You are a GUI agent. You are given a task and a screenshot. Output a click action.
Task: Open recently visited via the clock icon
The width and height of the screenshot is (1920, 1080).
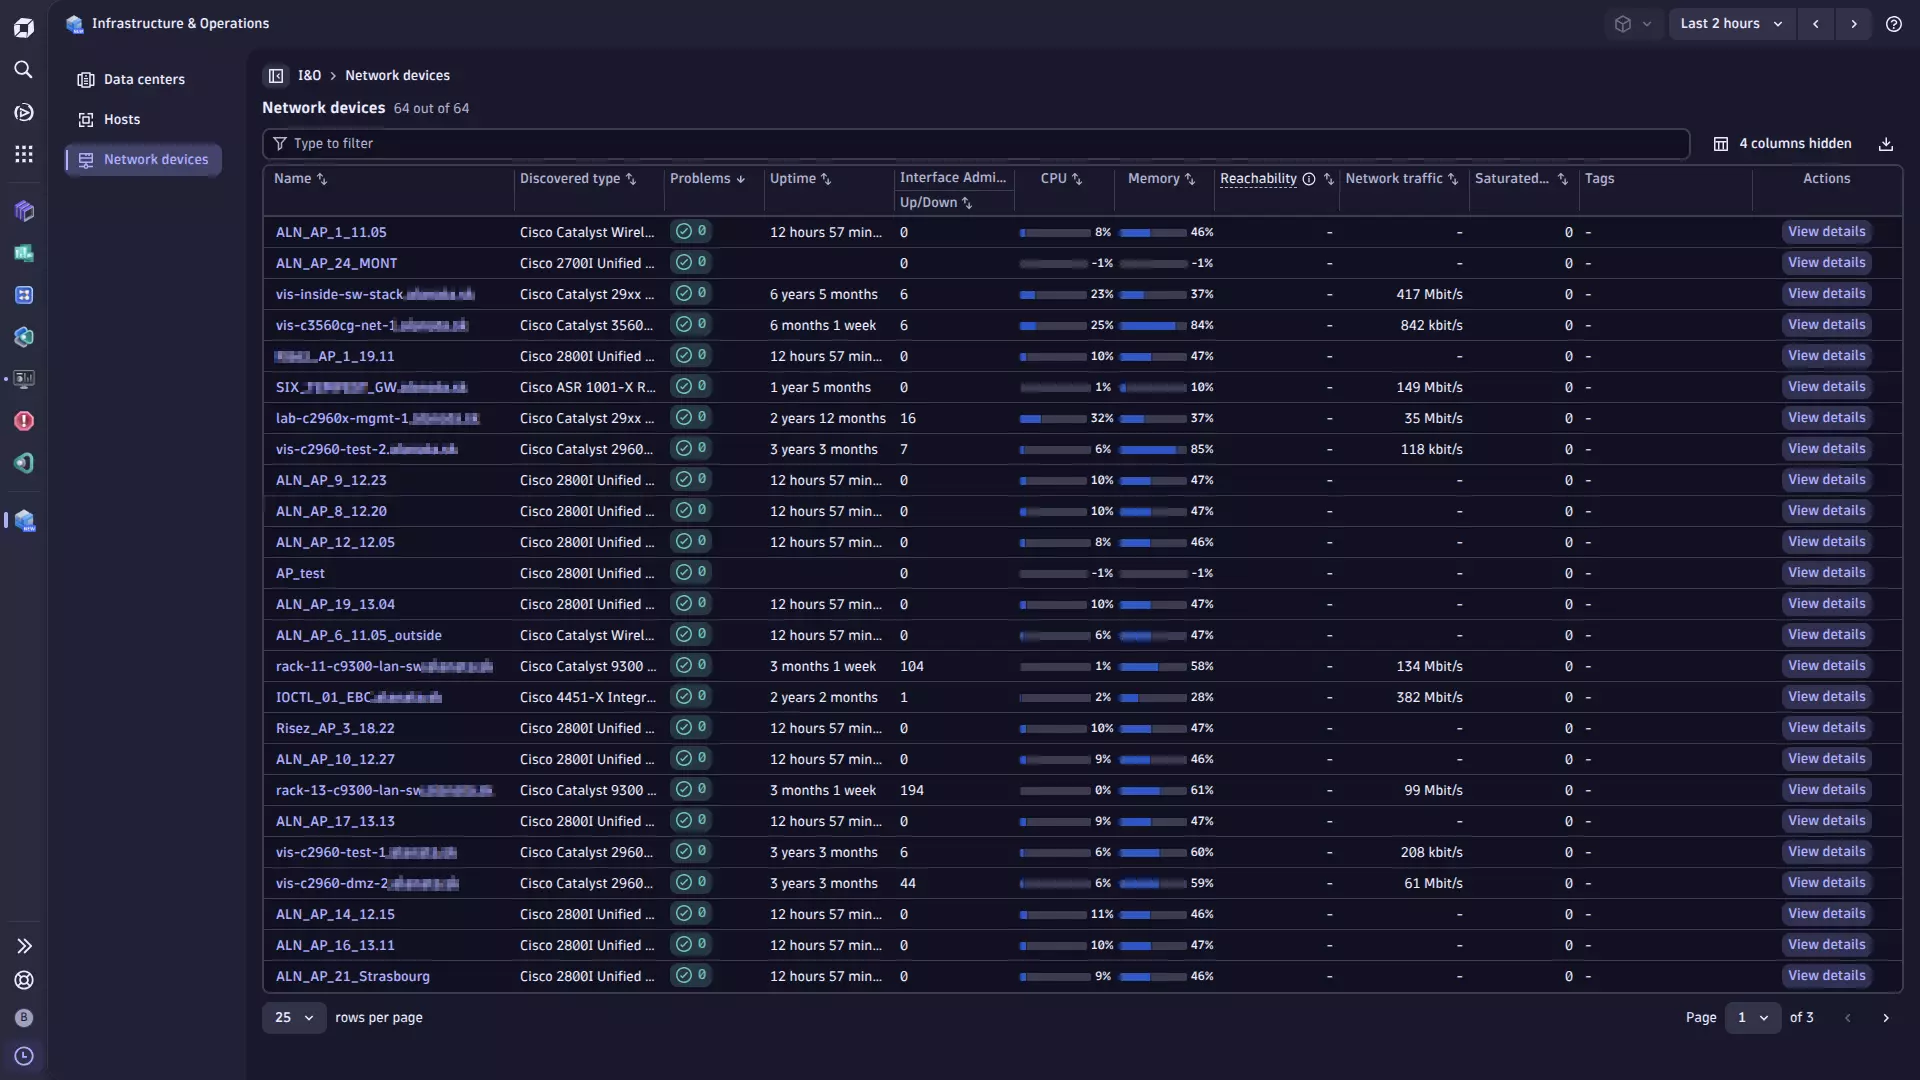[24, 1056]
